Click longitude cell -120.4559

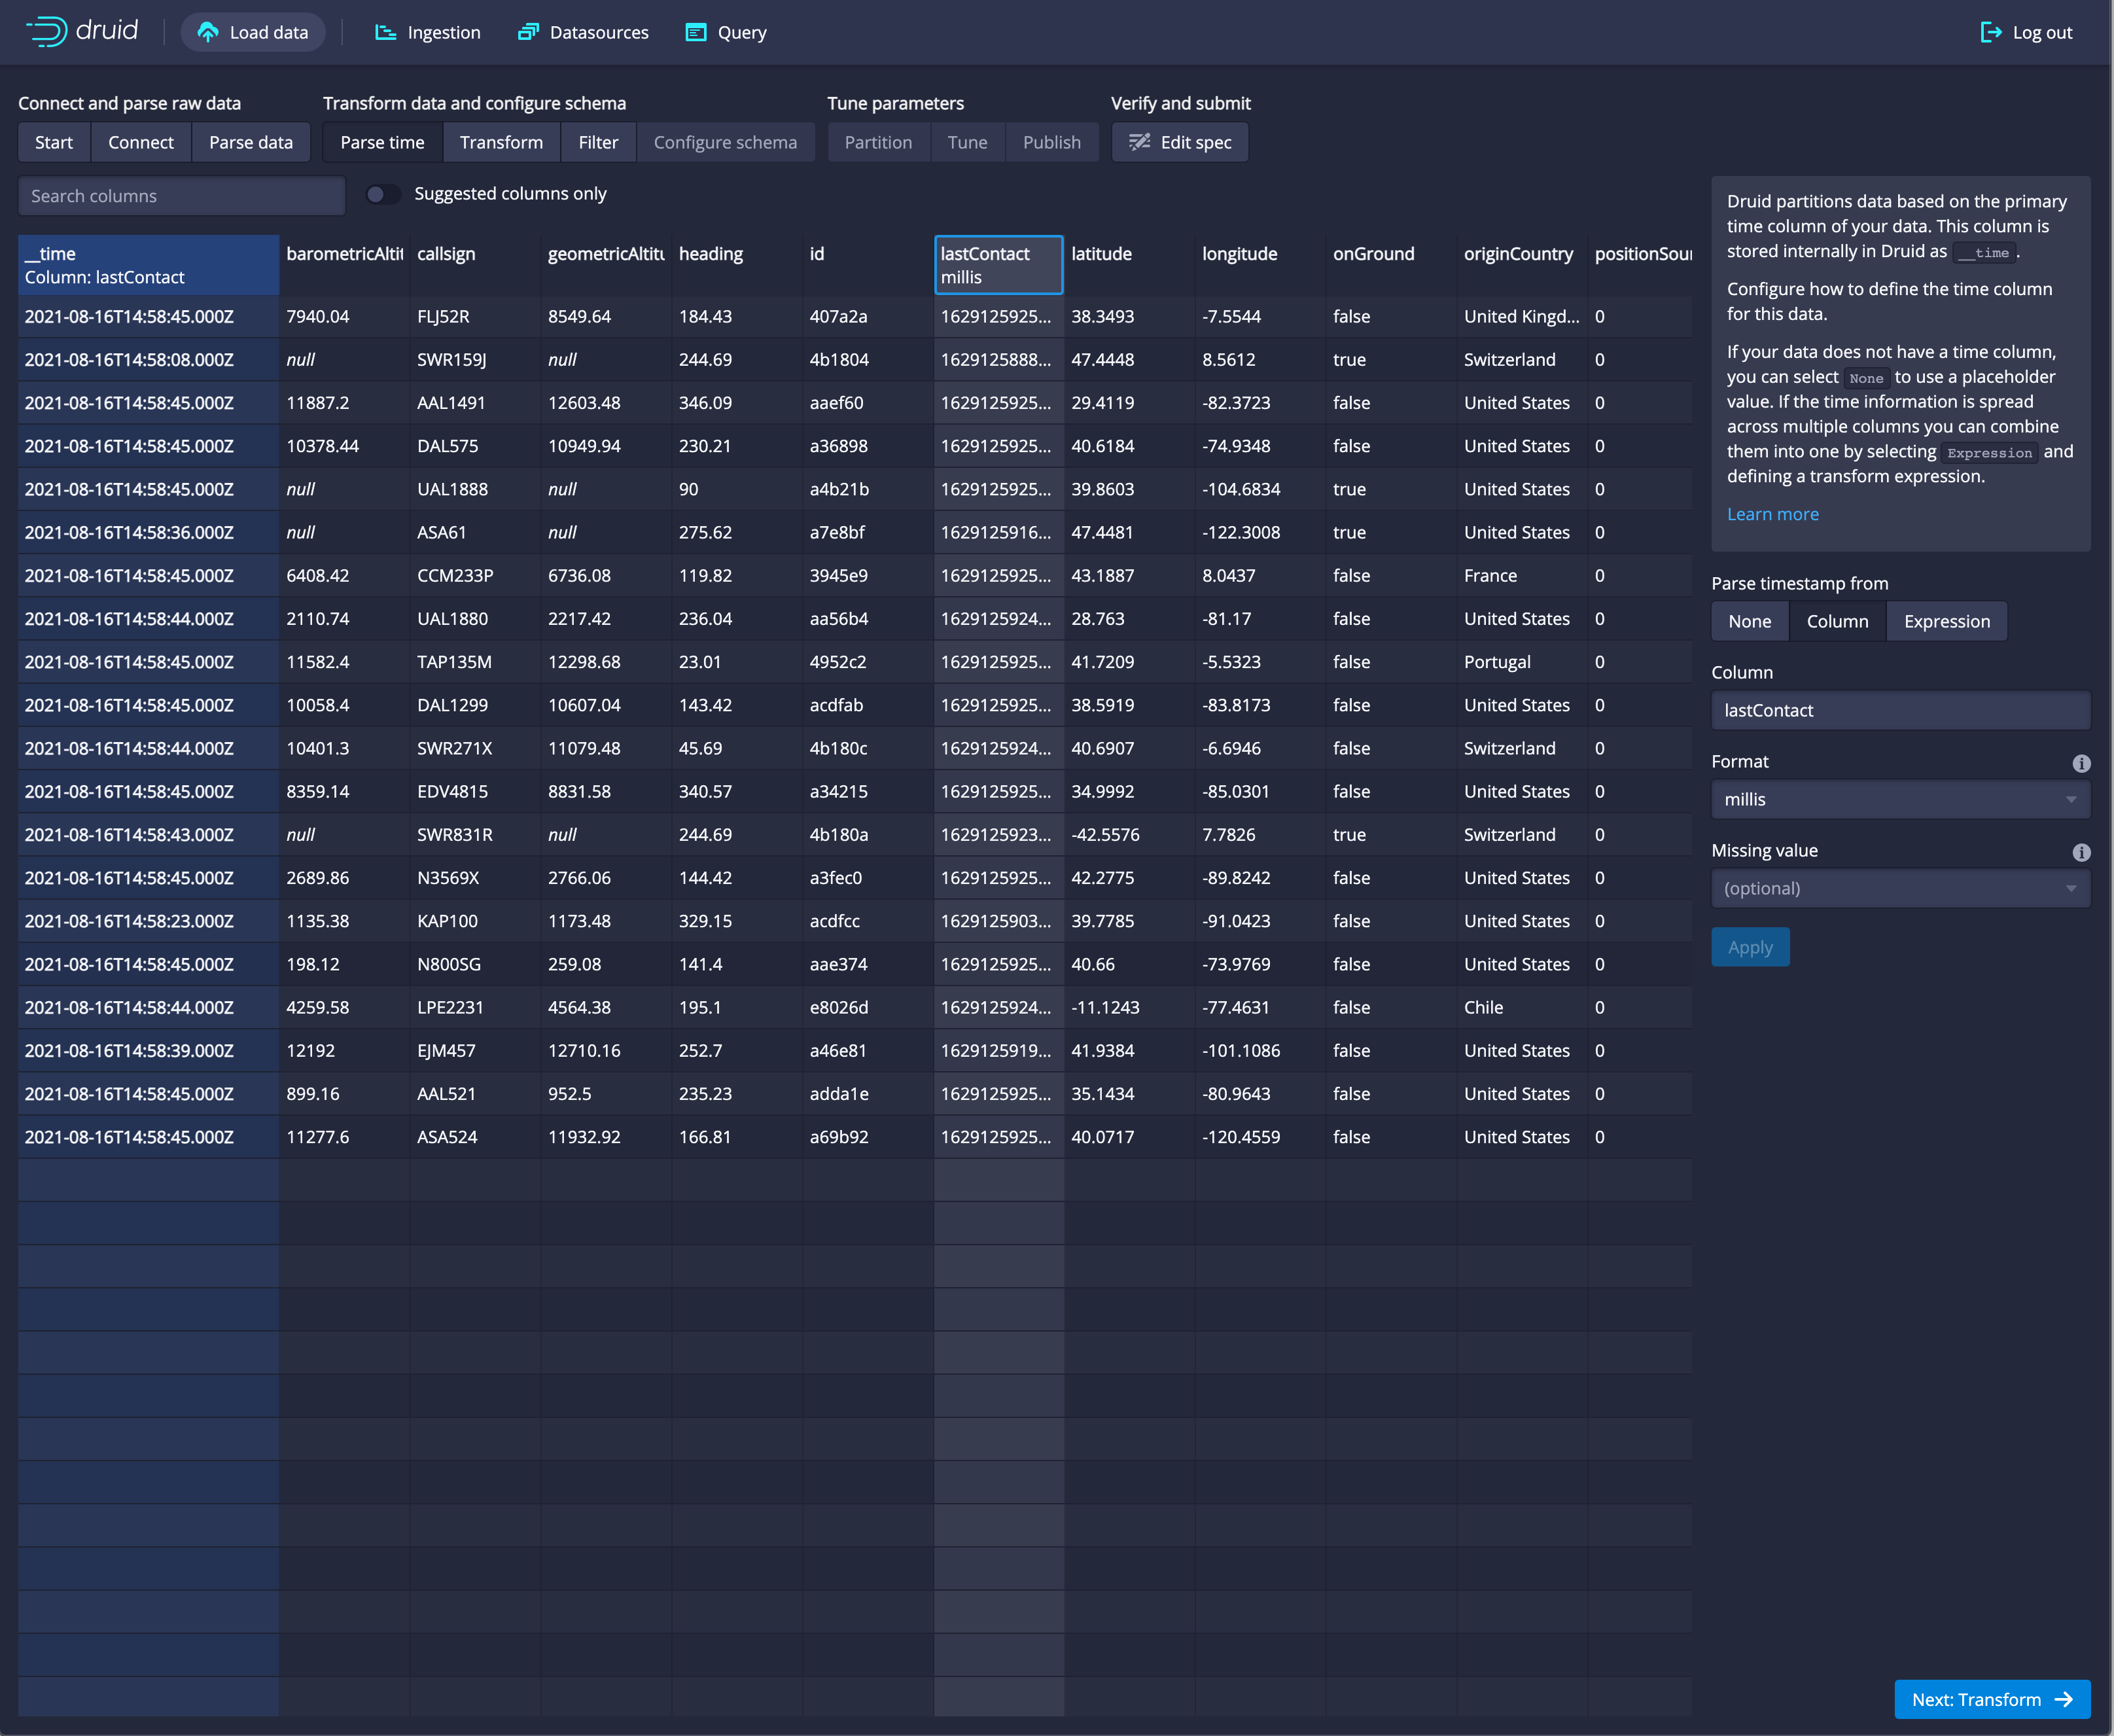pyautogui.click(x=1260, y=1137)
